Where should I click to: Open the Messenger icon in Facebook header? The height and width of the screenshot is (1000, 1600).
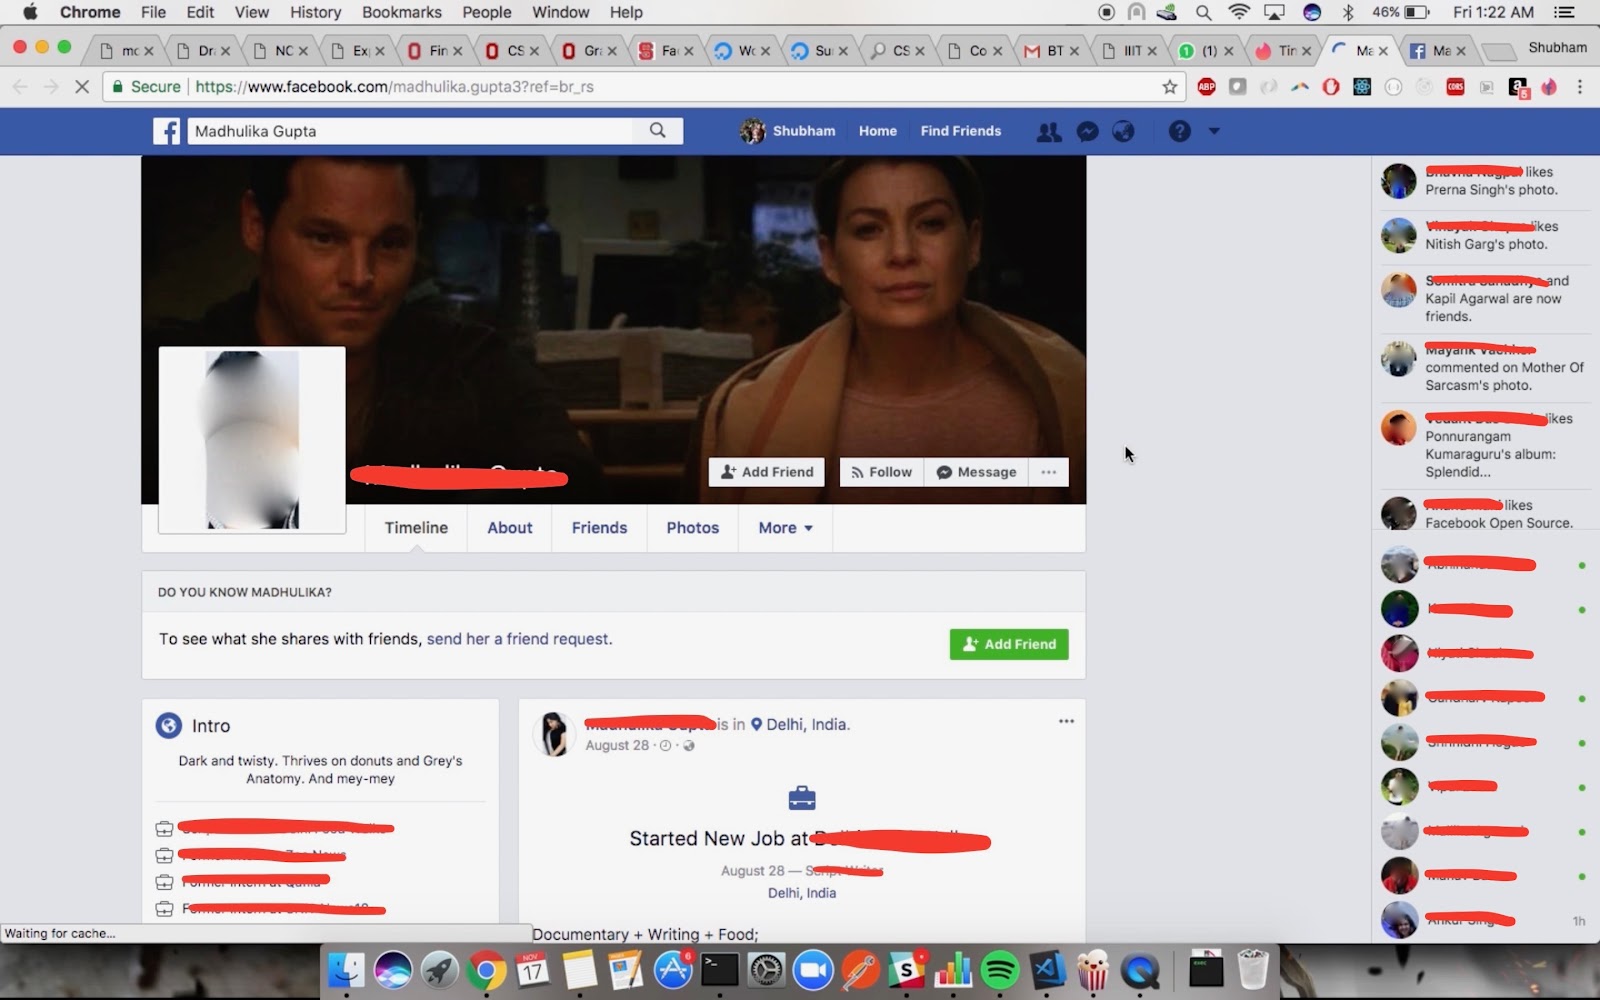(x=1087, y=131)
